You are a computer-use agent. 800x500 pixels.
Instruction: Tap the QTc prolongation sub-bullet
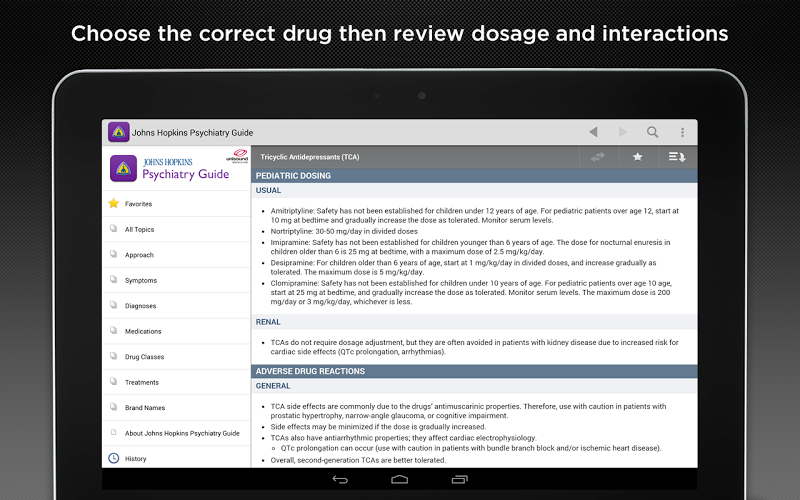tap(471, 448)
